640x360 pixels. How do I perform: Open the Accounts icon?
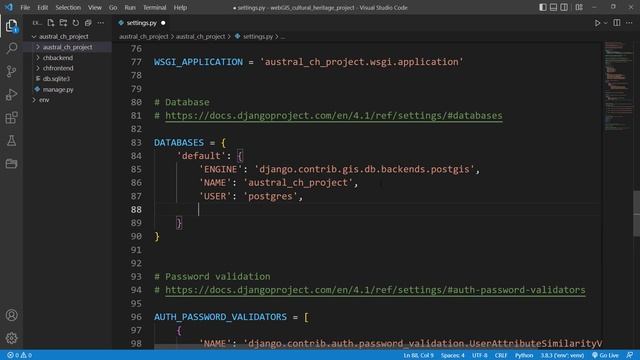click(11, 315)
